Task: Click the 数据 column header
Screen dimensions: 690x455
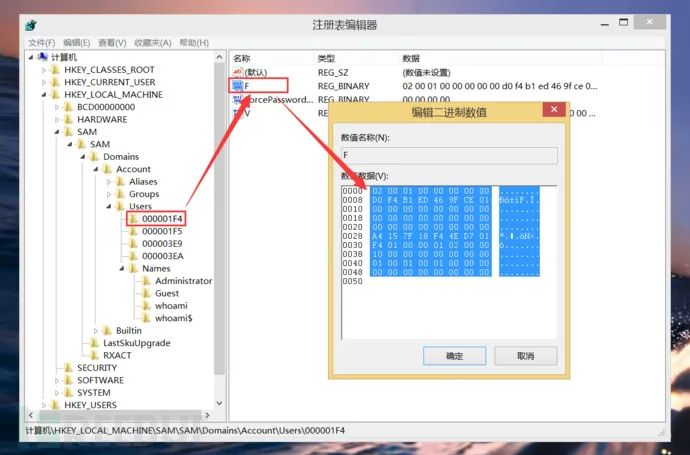Action: coord(501,58)
